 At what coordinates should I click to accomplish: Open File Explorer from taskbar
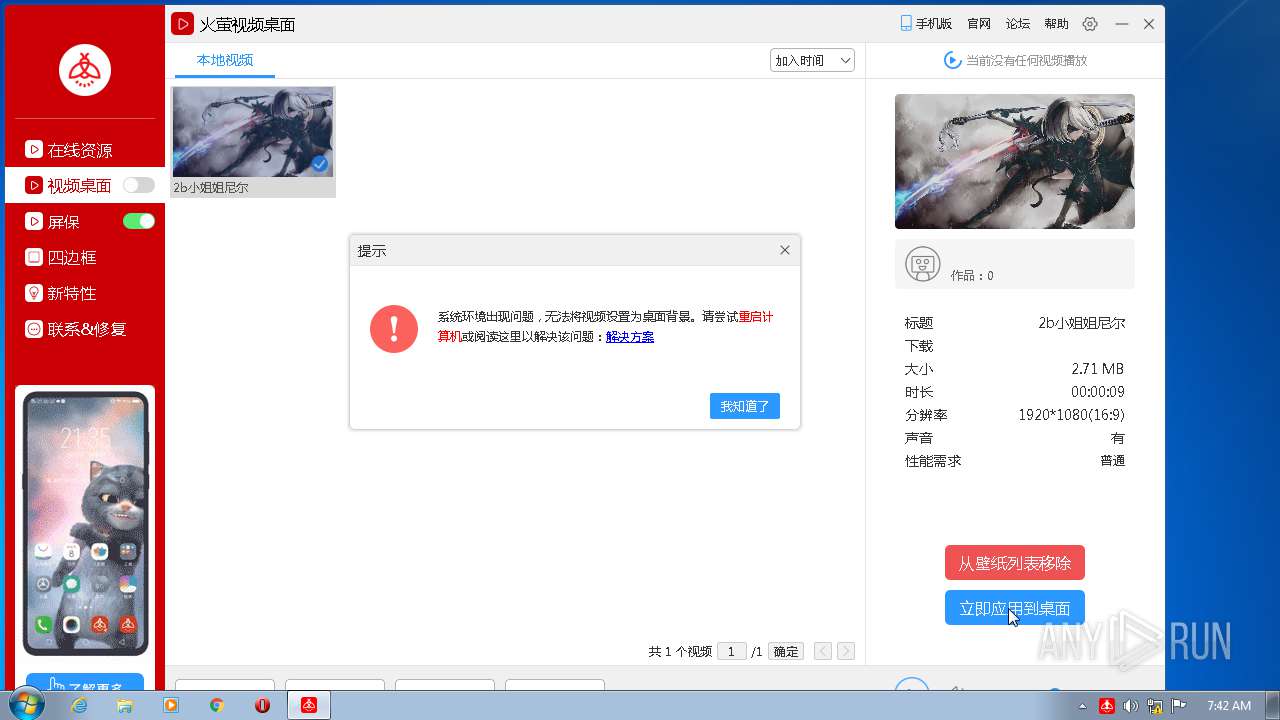pyautogui.click(x=125, y=705)
